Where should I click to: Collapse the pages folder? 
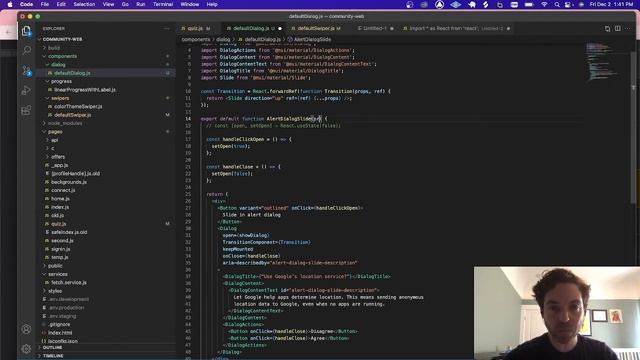pos(55,131)
